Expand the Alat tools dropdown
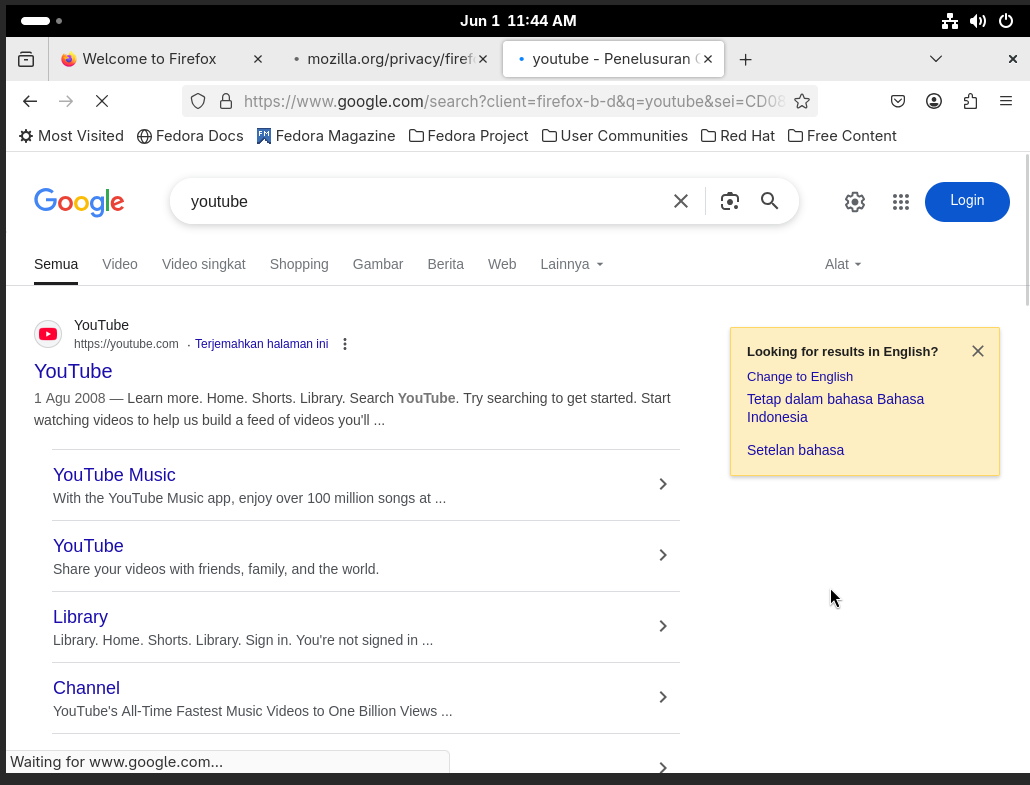Image resolution: width=1030 pixels, height=785 pixels. click(x=843, y=264)
